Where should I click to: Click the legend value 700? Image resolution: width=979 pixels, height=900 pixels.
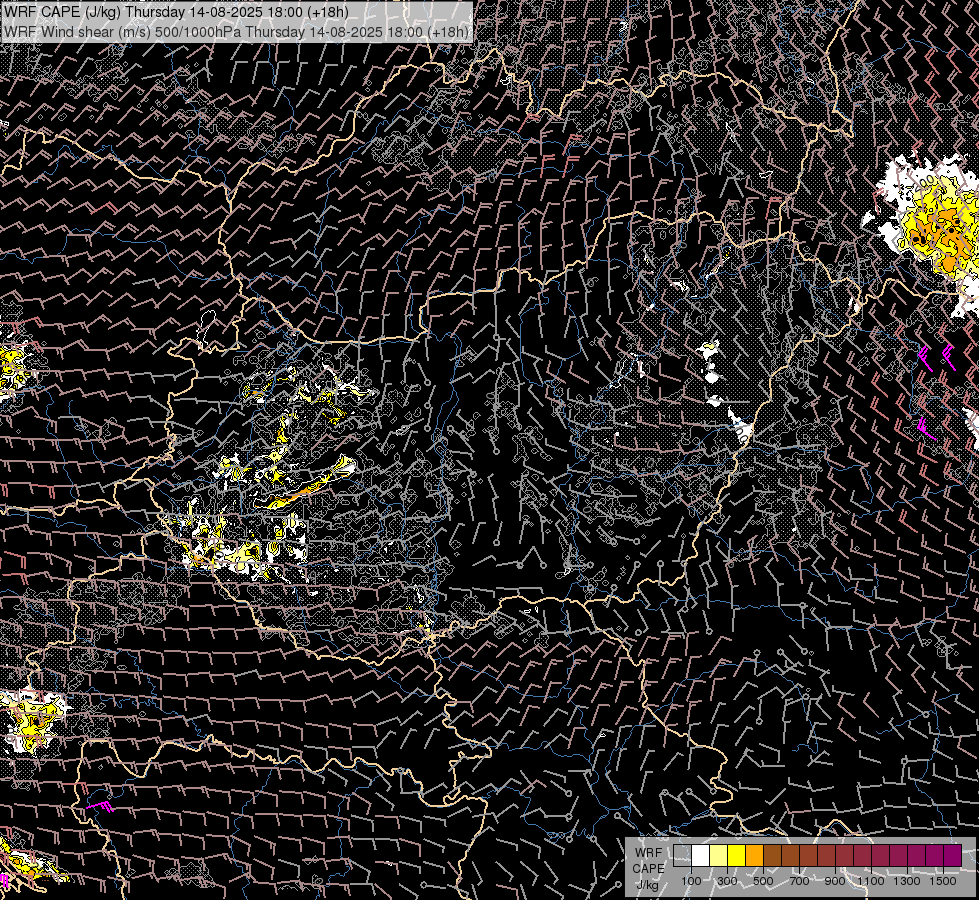pyautogui.click(x=799, y=881)
